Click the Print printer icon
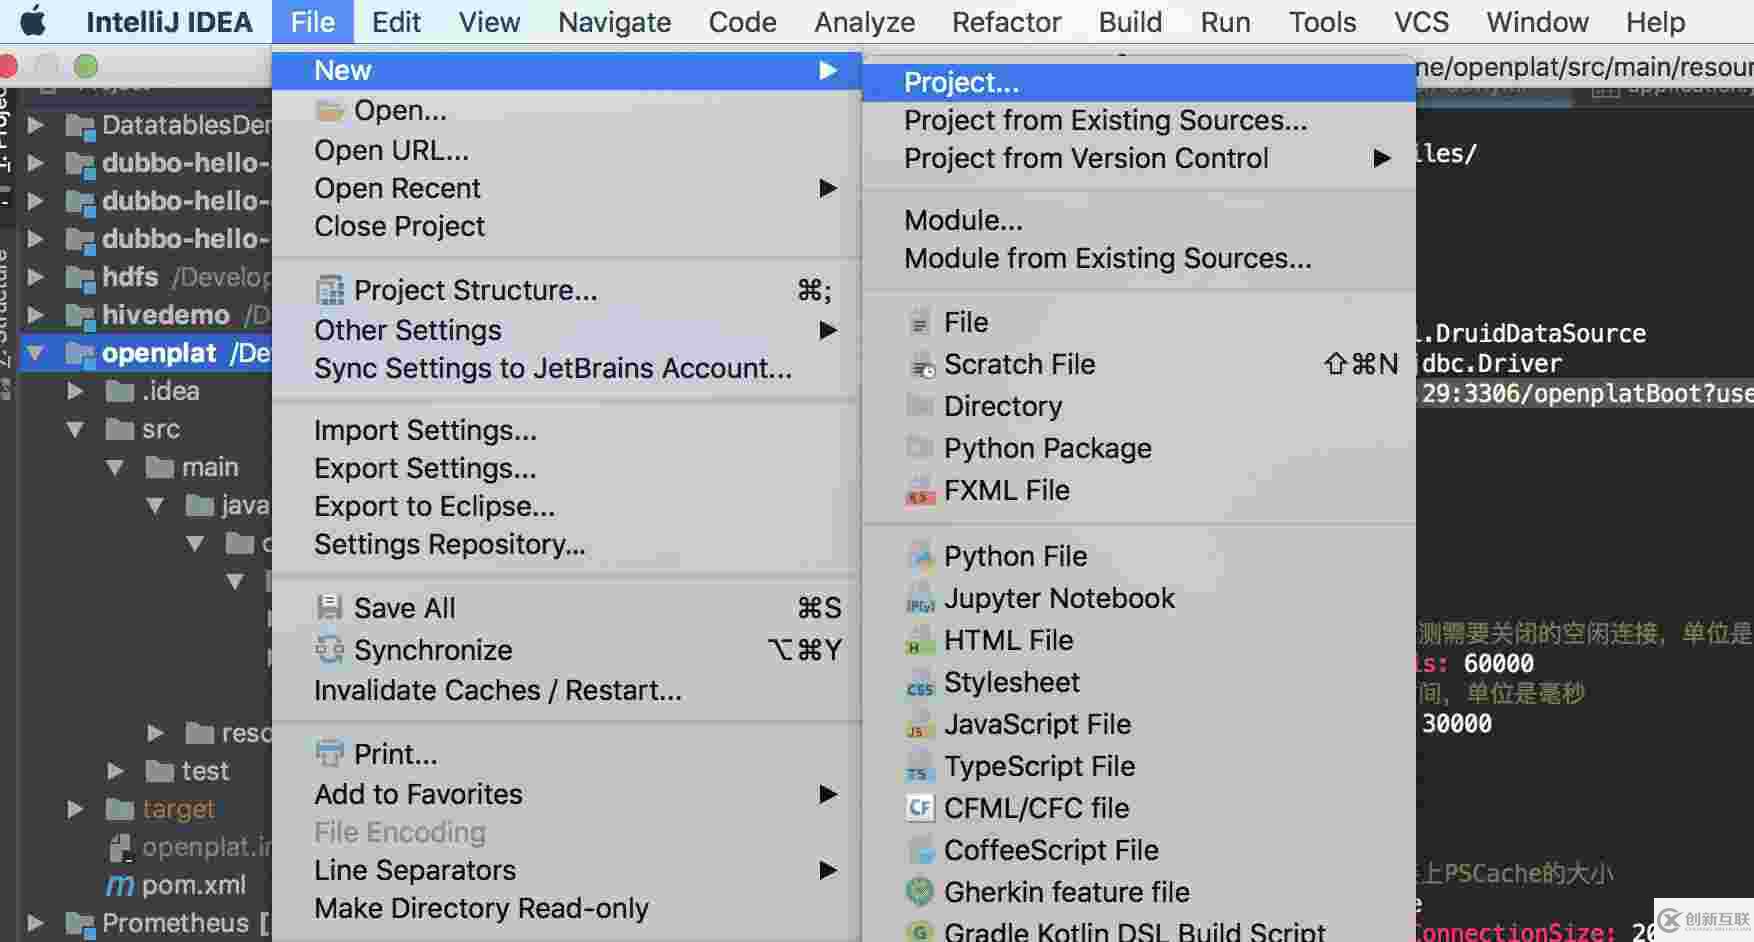 [x=330, y=753]
